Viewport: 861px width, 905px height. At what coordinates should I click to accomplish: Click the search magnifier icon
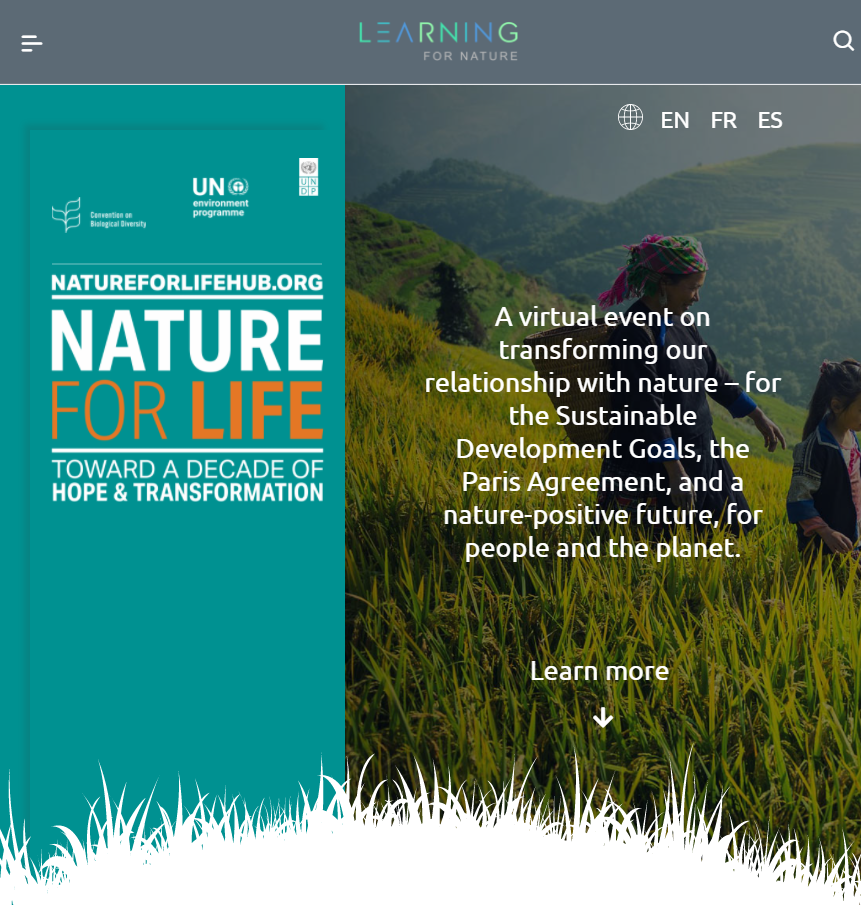pos(842,40)
